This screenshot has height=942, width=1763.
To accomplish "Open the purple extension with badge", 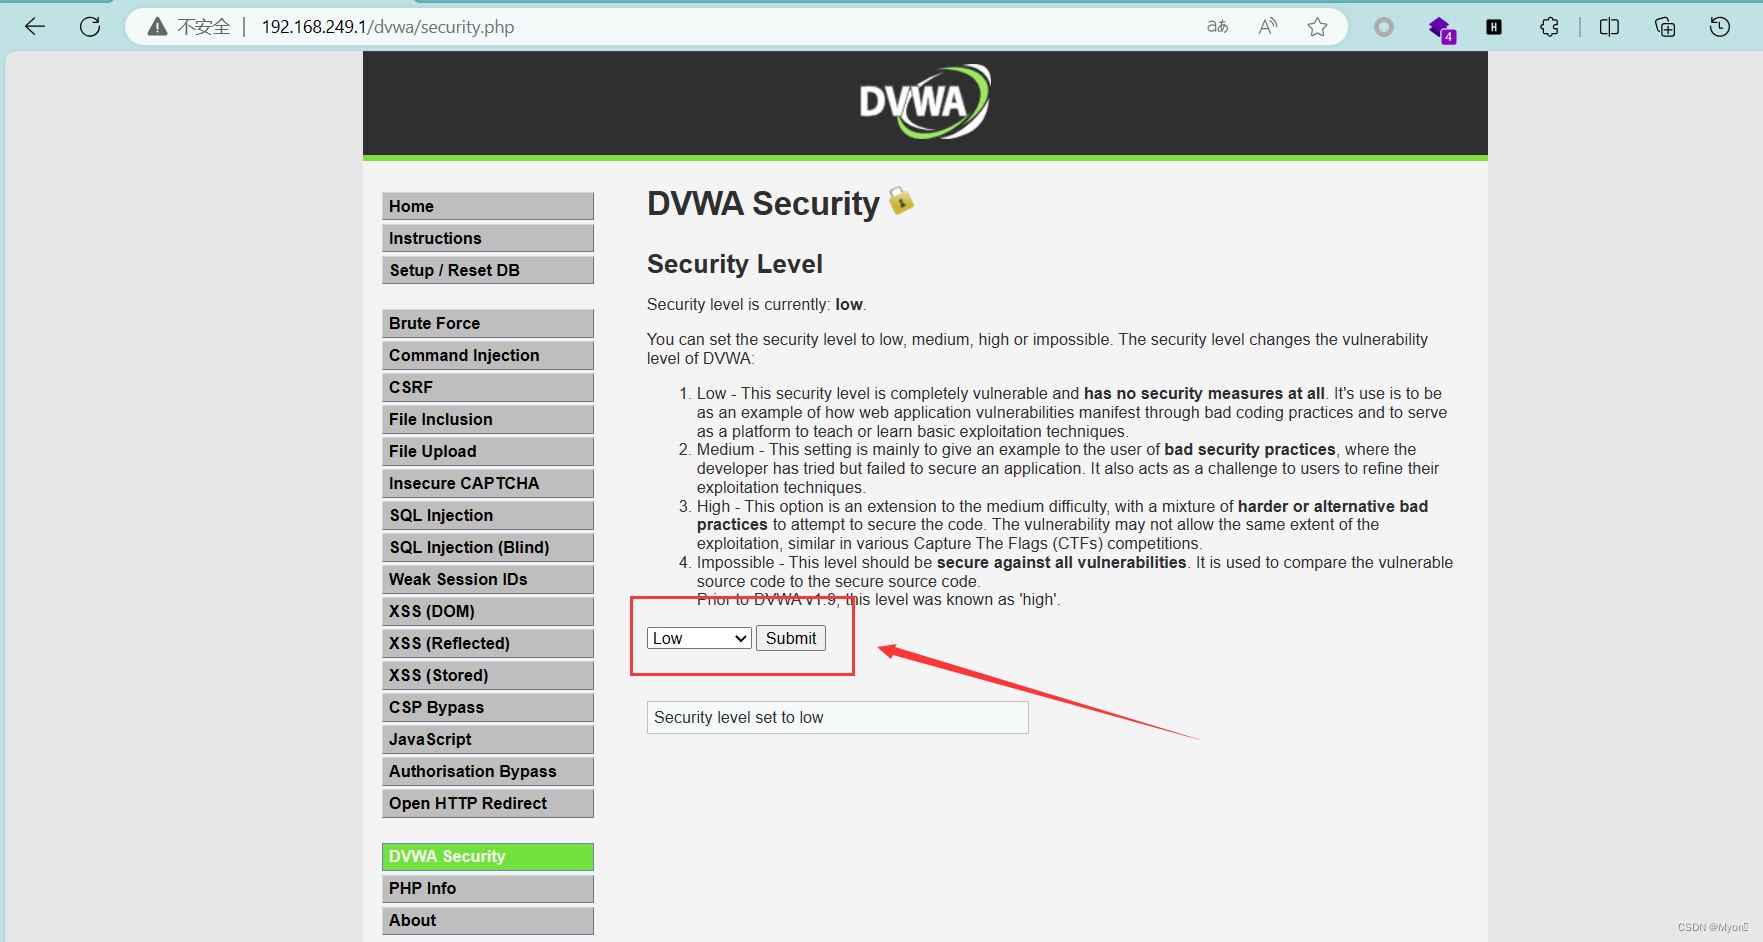I will (x=1441, y=29).
